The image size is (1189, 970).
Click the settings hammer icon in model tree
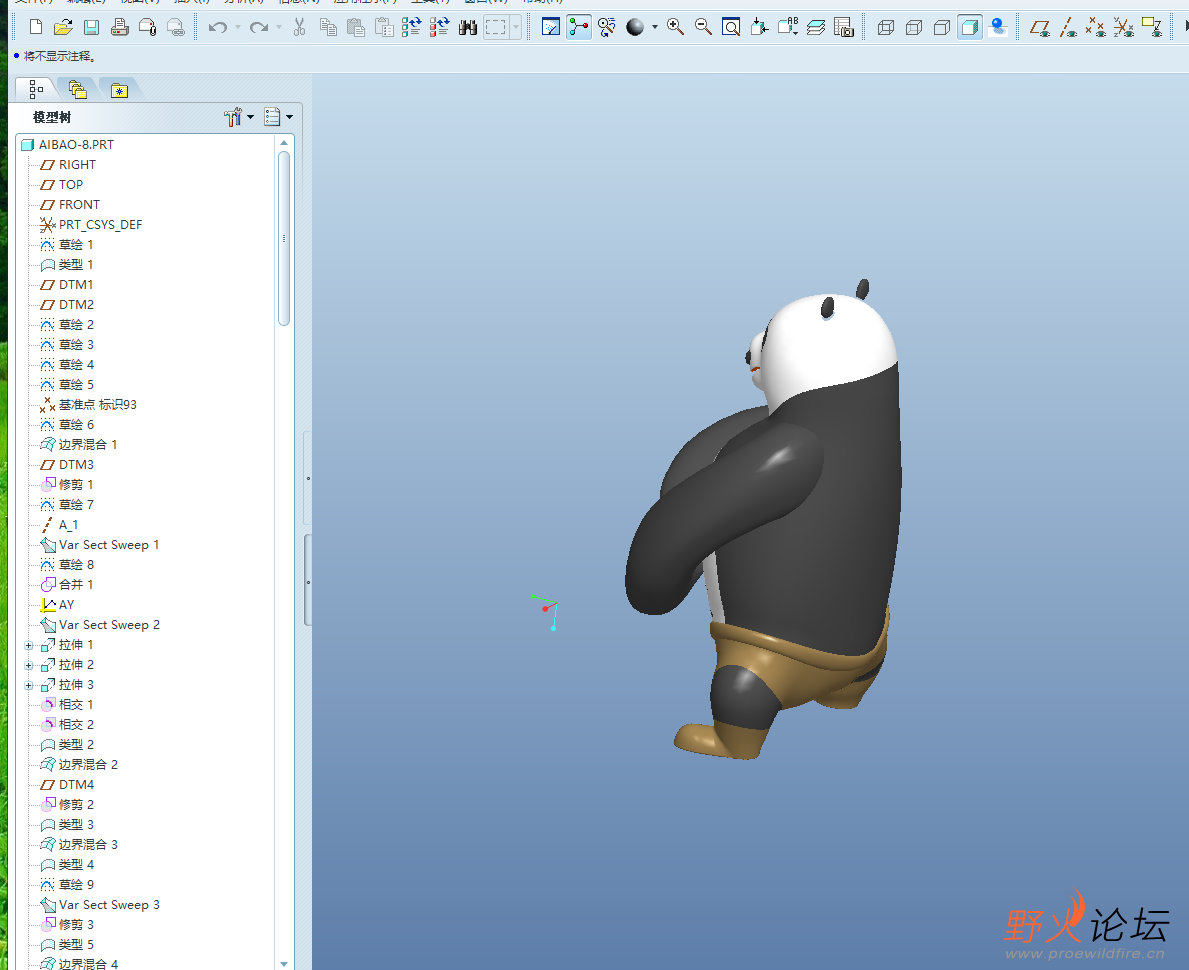tap(233, 117)
